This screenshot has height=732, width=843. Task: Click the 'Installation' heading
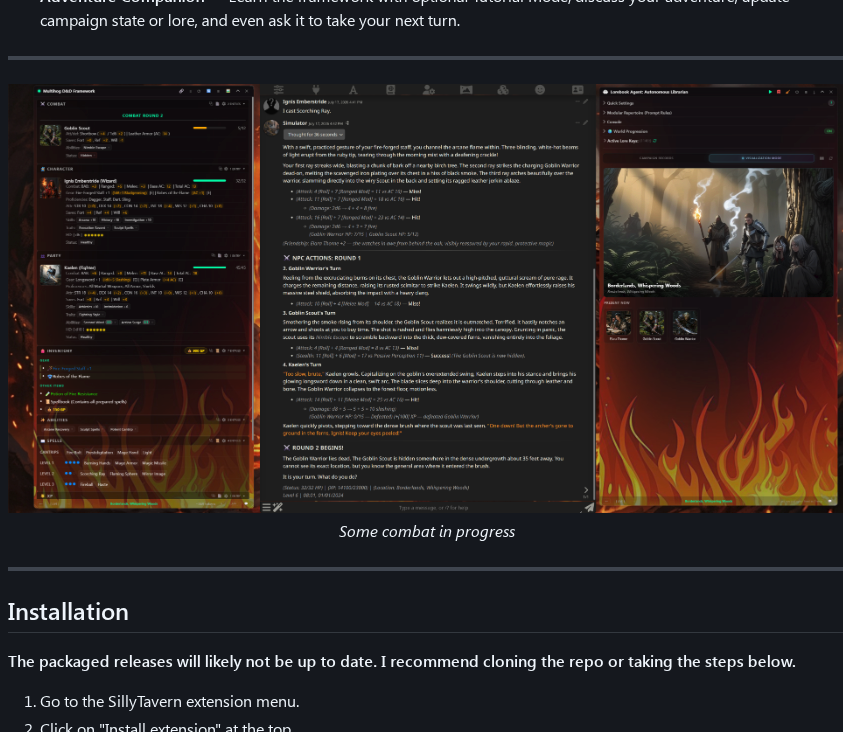click(68, 612)
